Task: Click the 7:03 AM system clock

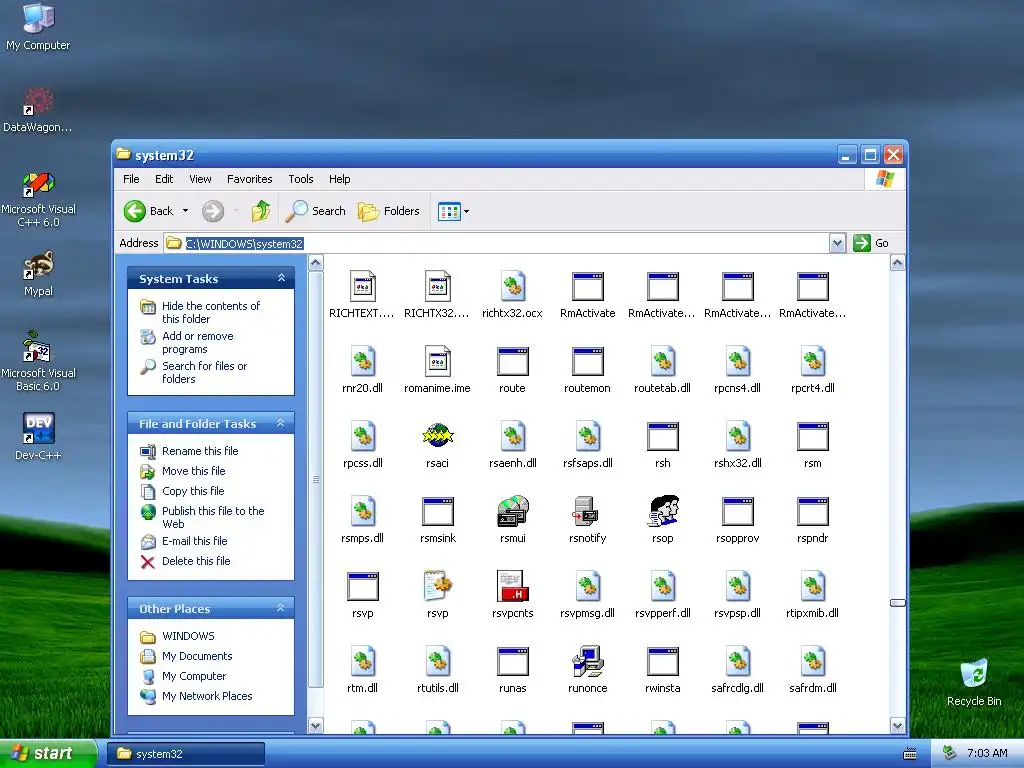Action: click(x=987, y=754)
